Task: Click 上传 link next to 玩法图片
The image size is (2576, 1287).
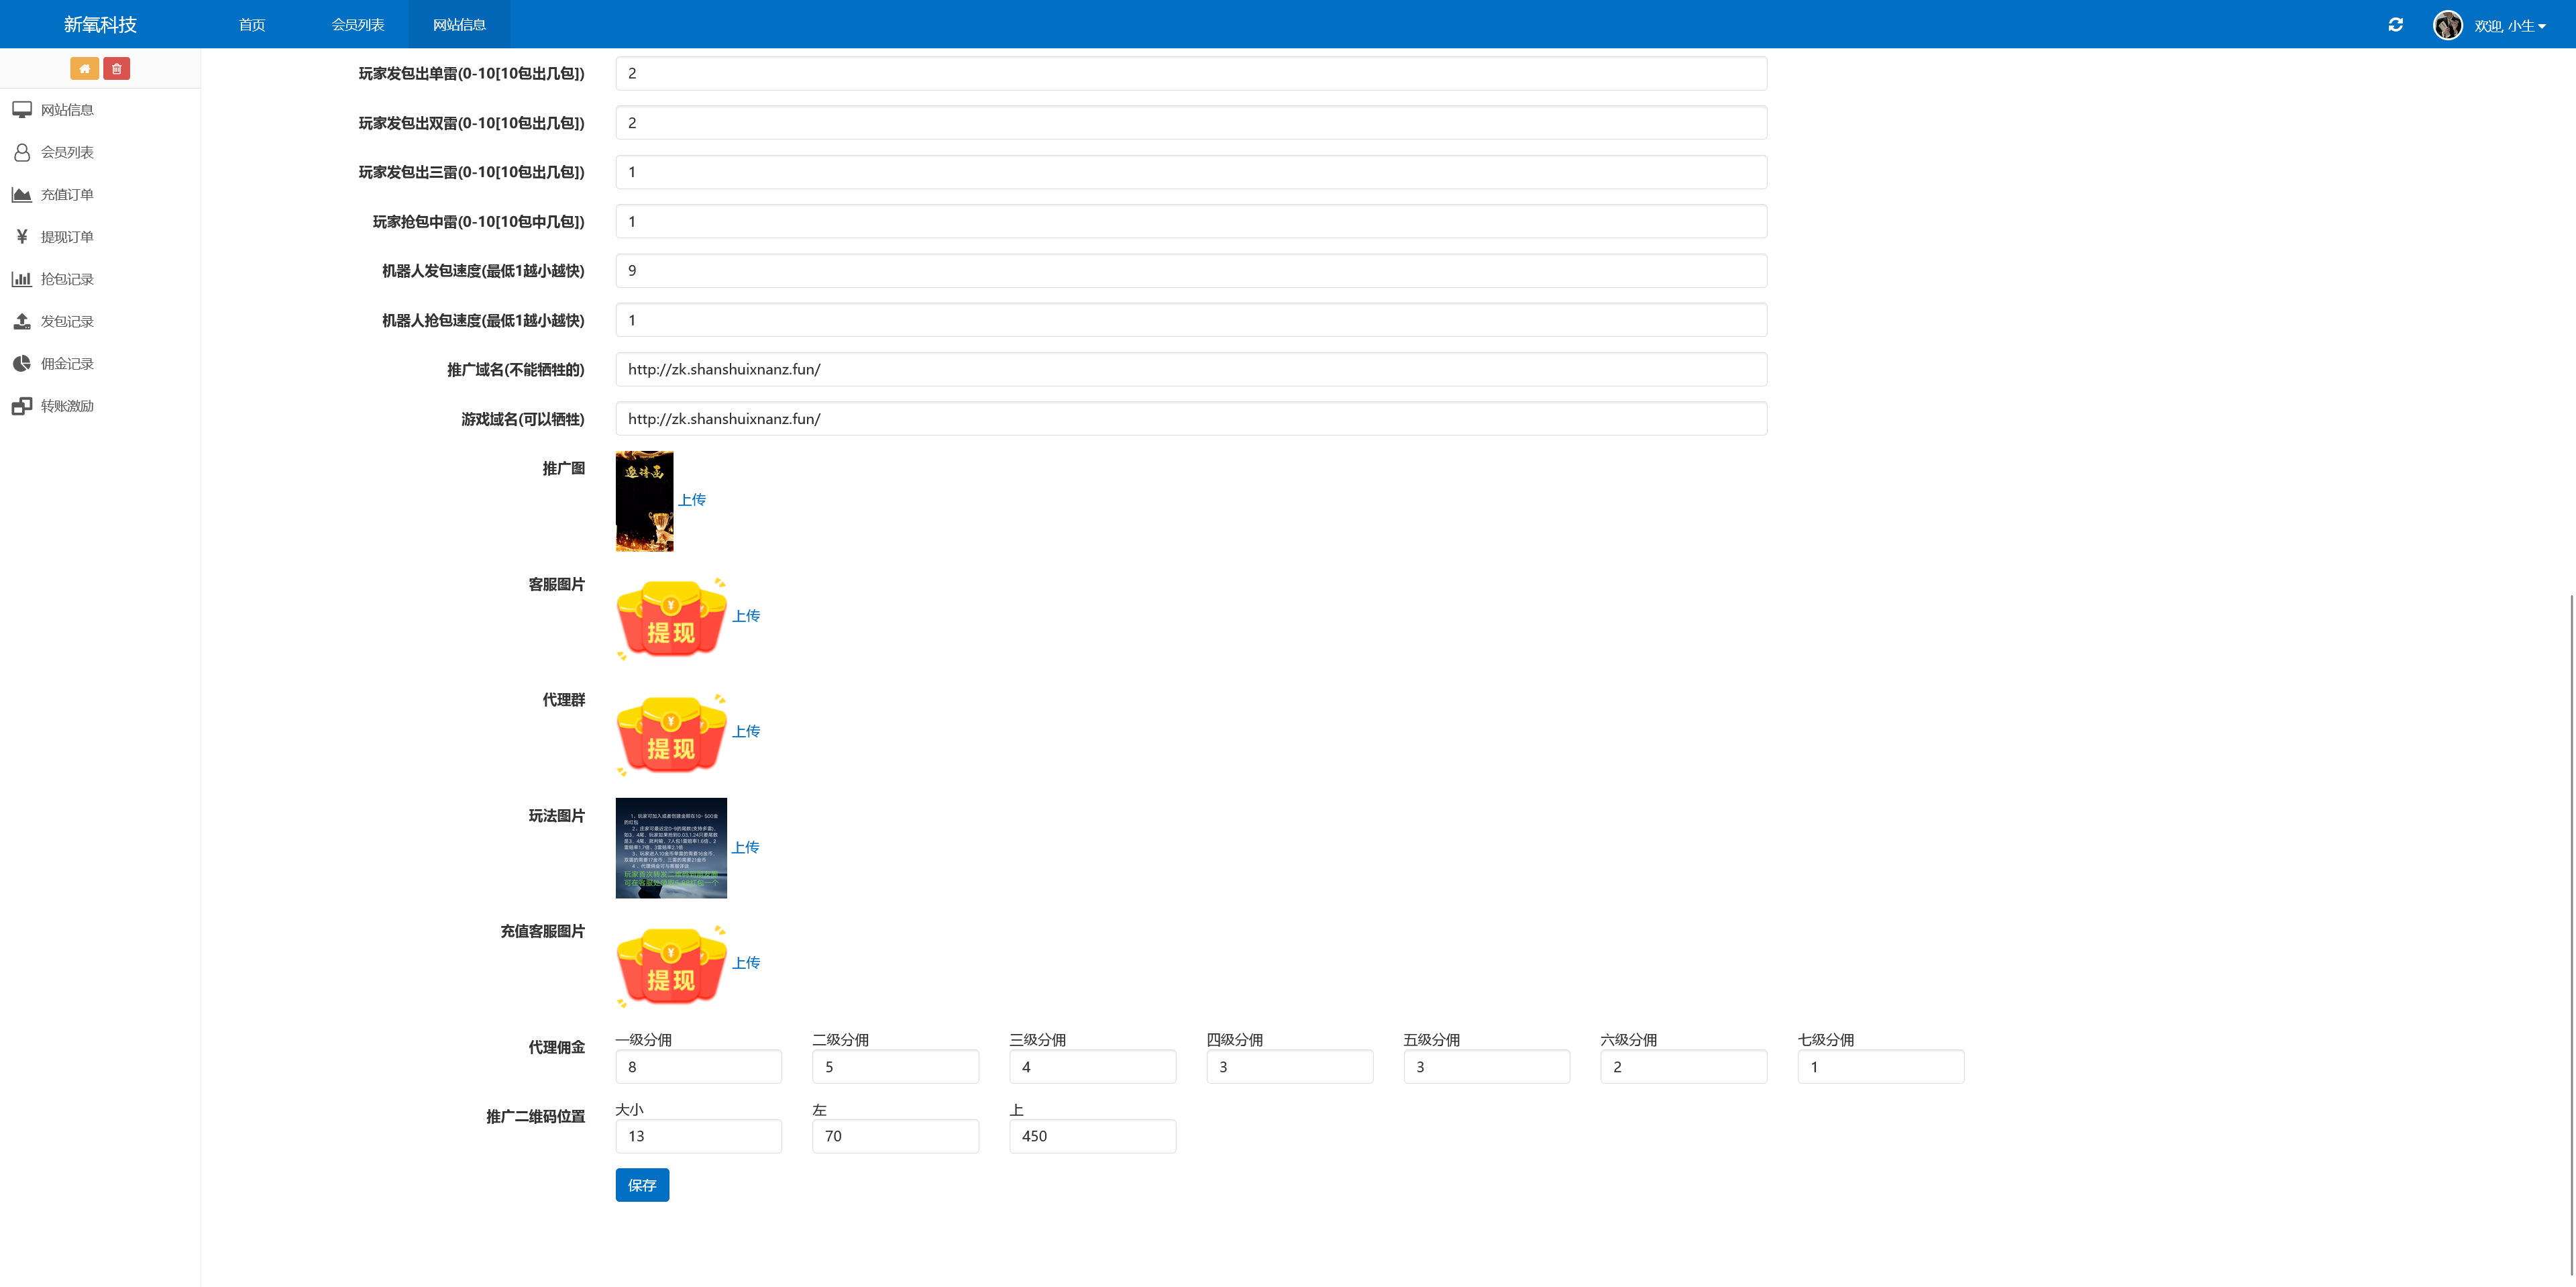Action: (x=745, y=847)
